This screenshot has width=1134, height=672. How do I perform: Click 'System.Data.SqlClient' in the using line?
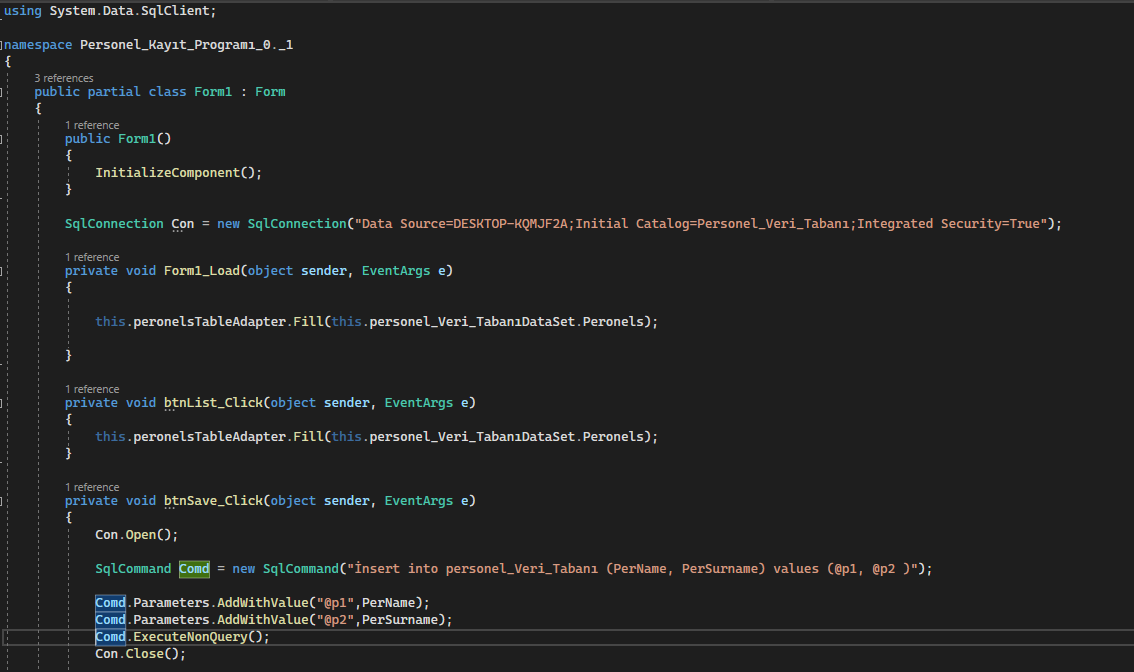click(129, 11)
